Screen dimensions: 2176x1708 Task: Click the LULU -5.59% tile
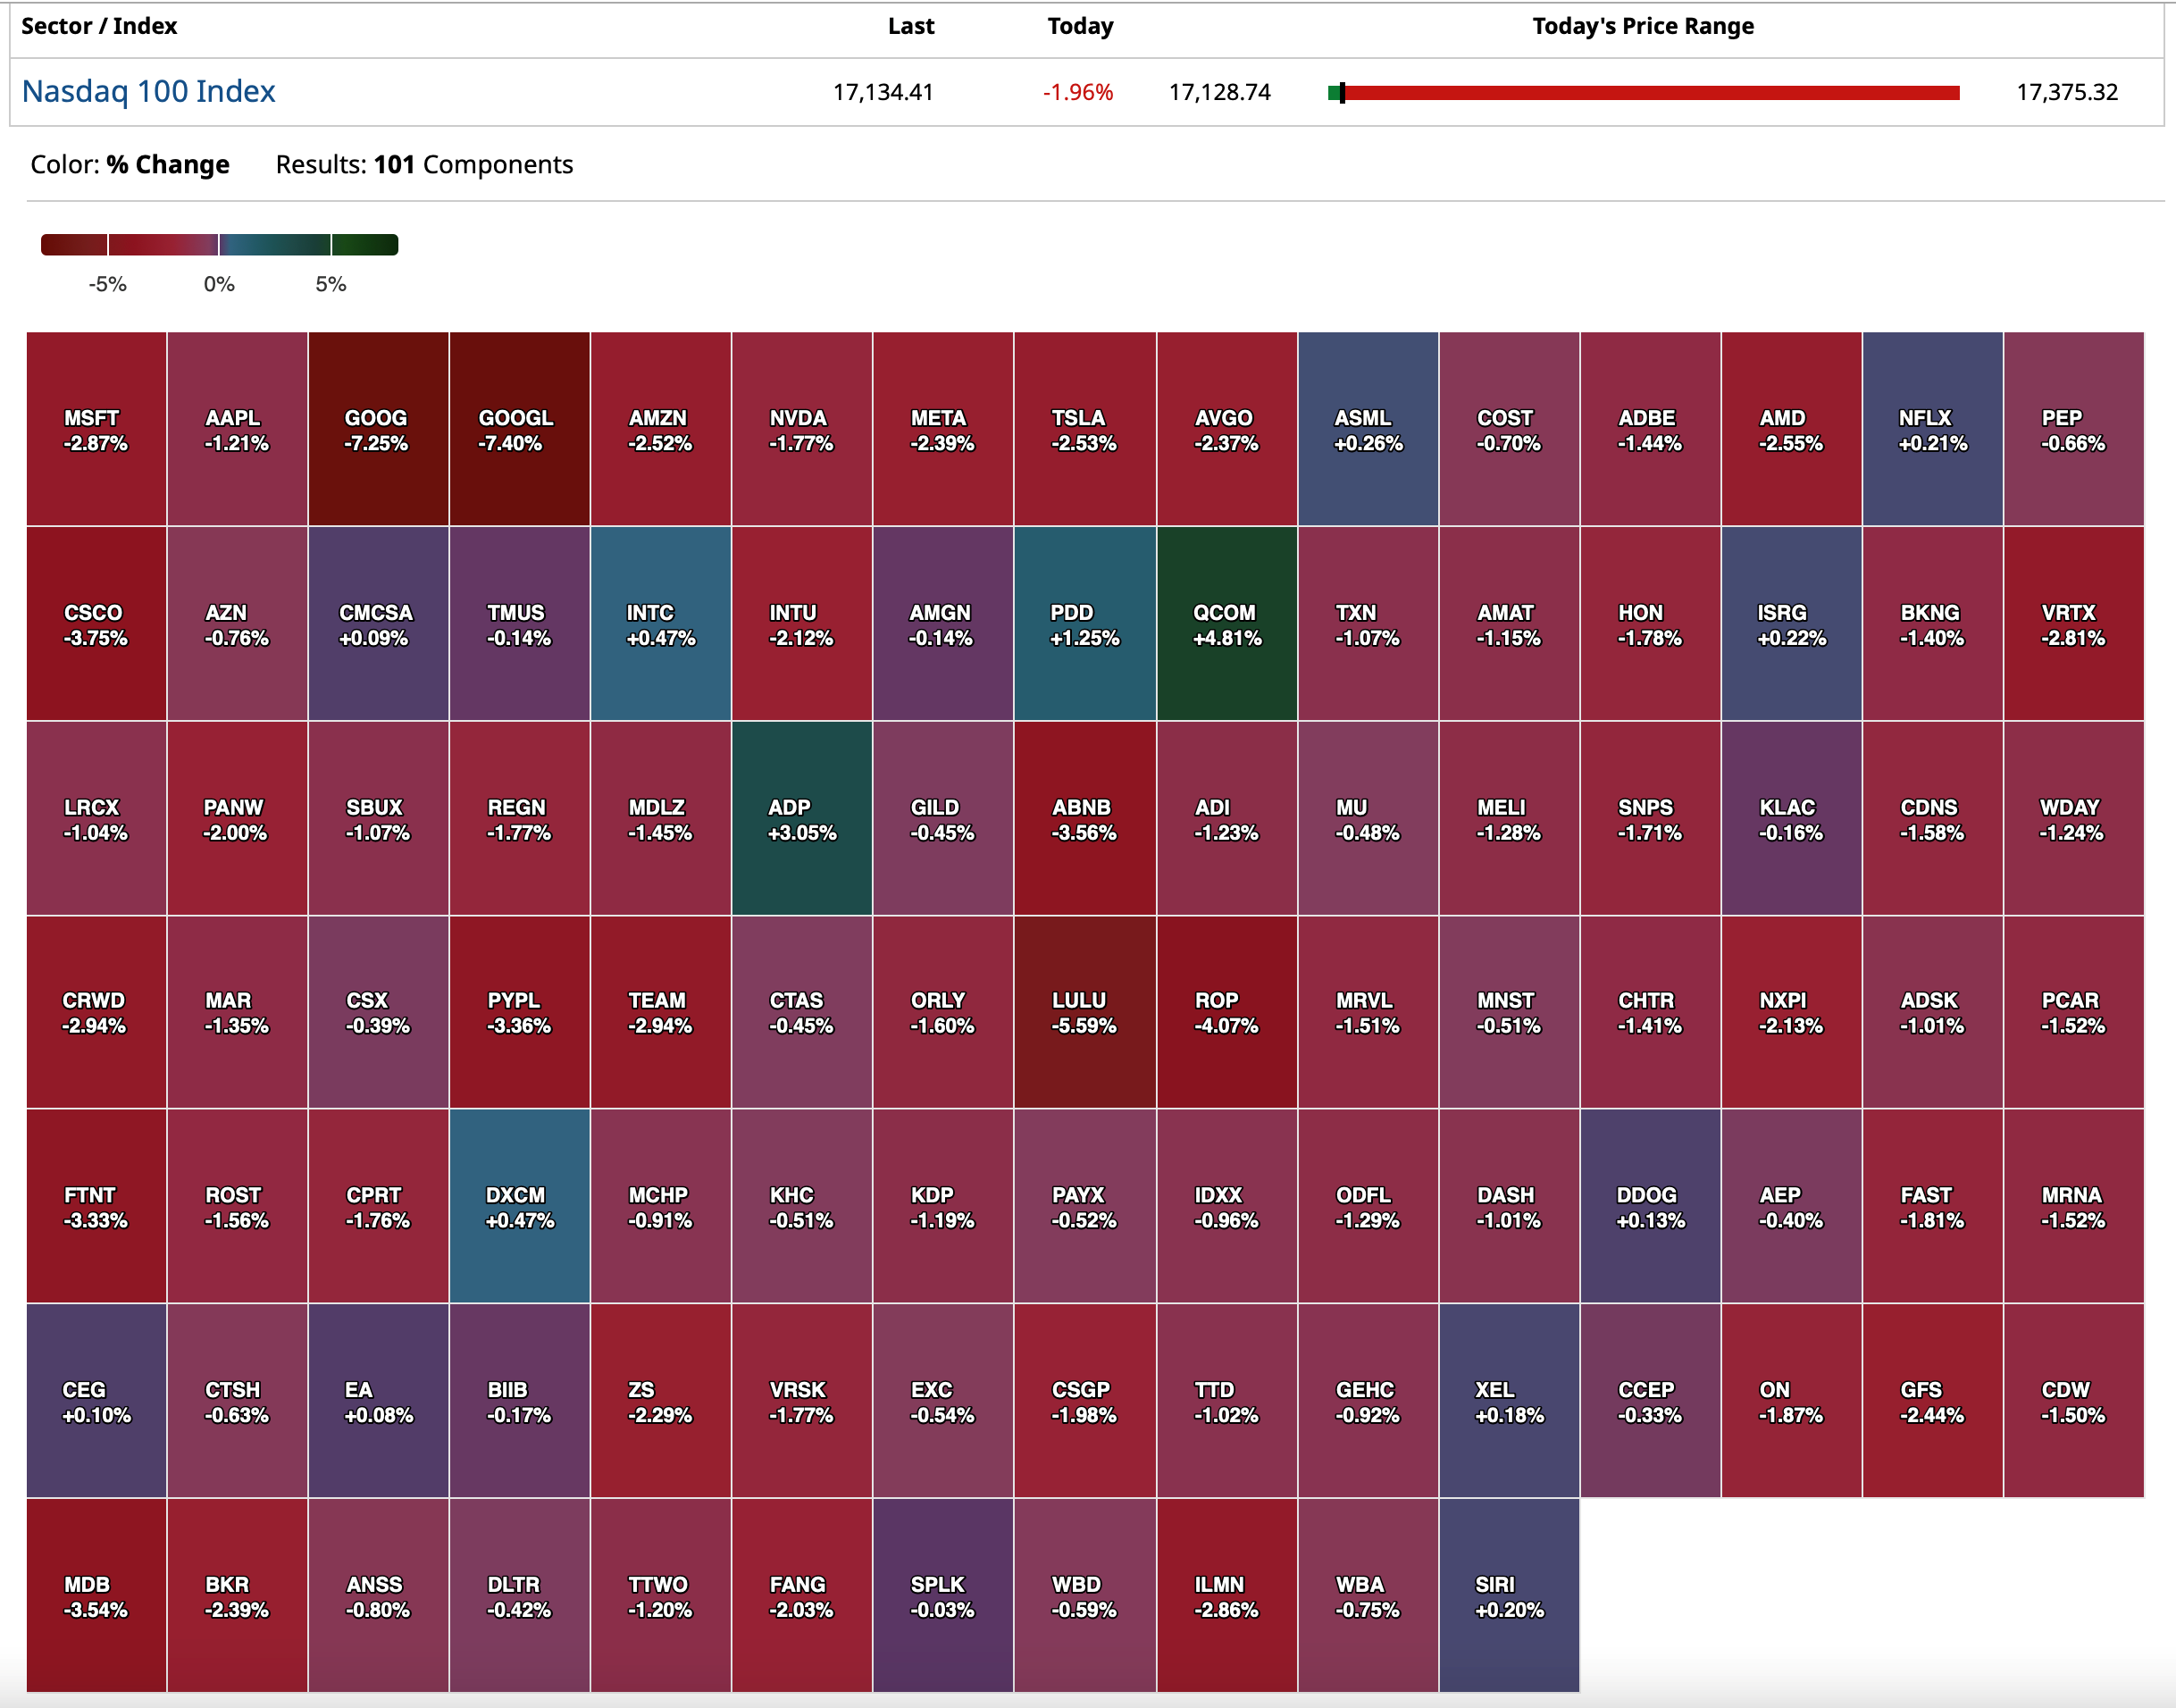[1084, 1012]
